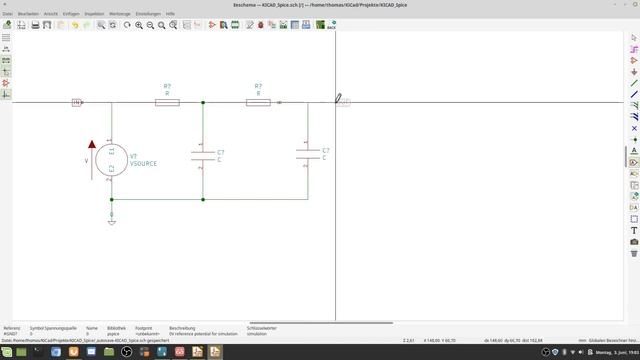640x360 pixels.
Task: Assign footprints to symbols
Action: [x=272, y=25]
